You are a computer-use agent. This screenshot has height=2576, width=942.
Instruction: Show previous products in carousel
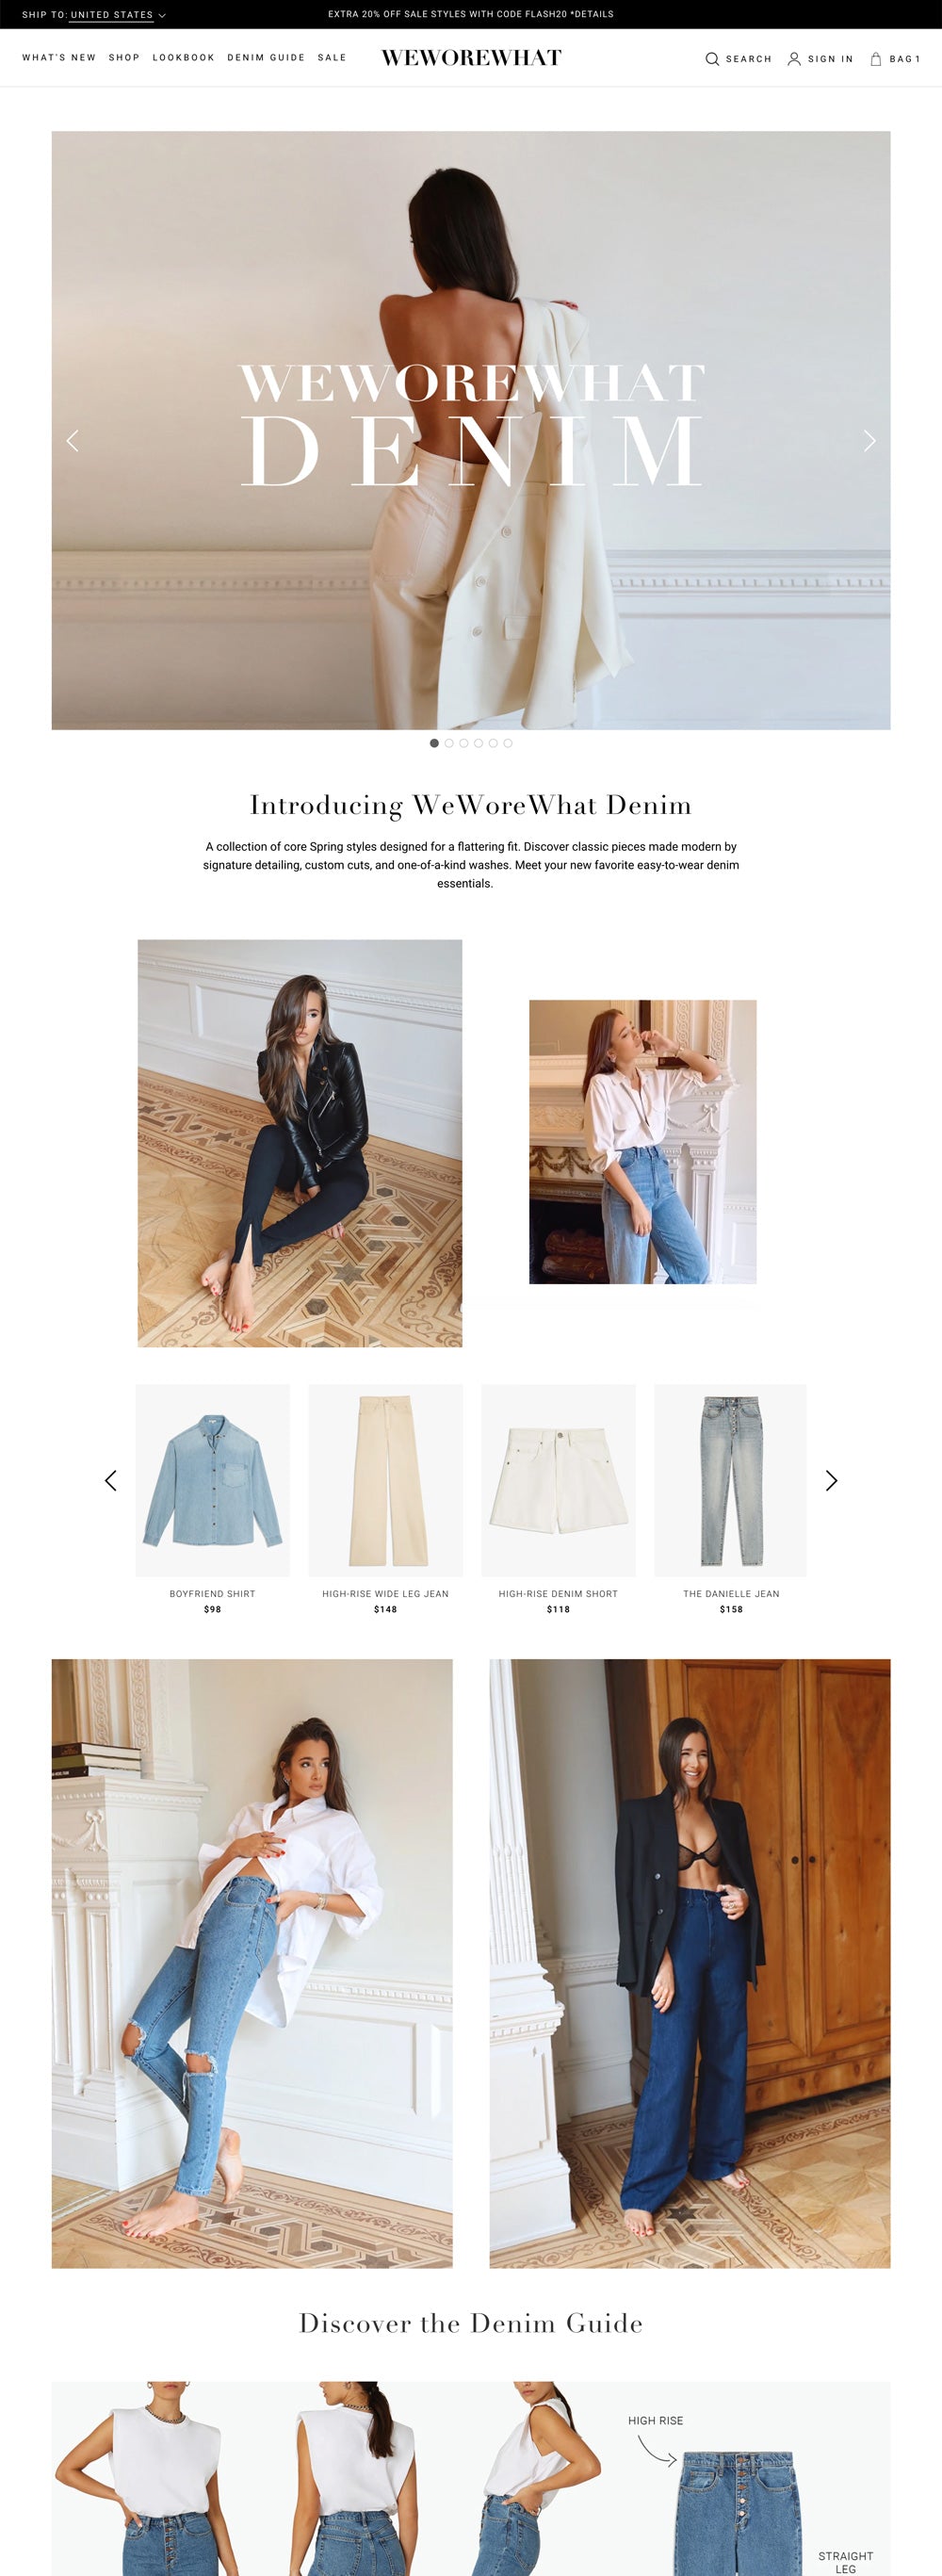point(111,1480)
